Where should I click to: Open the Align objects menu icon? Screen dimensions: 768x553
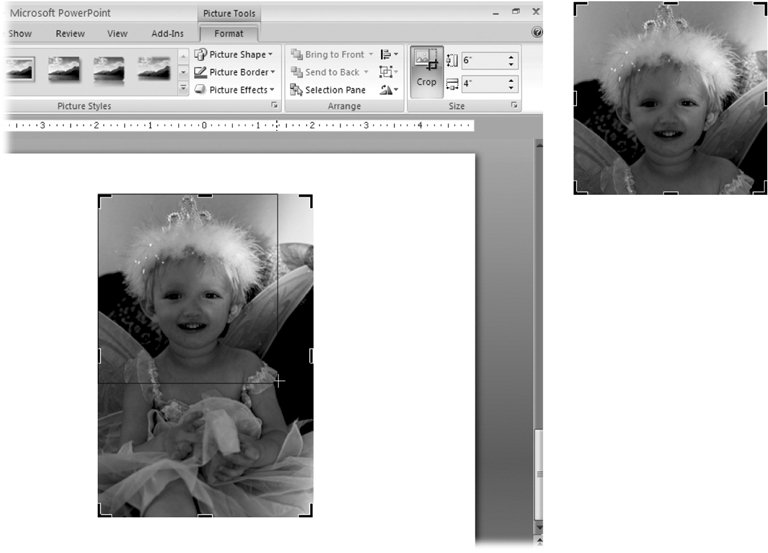tap(389, 54)
